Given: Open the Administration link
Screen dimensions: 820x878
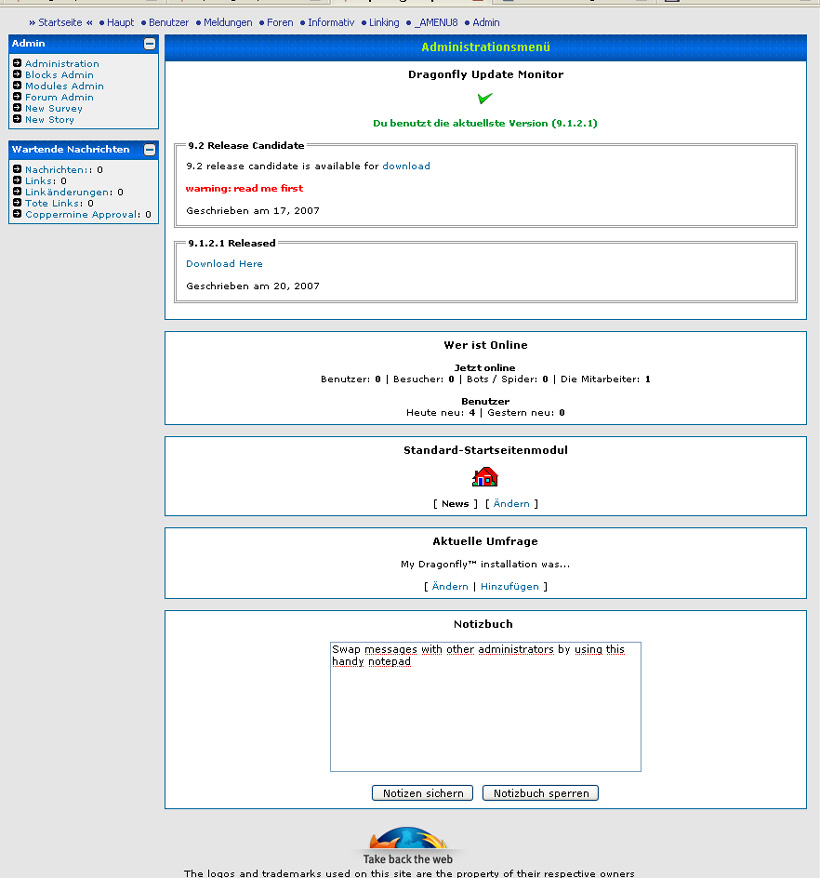Looking at the screenshot, I should click(62, 63).
